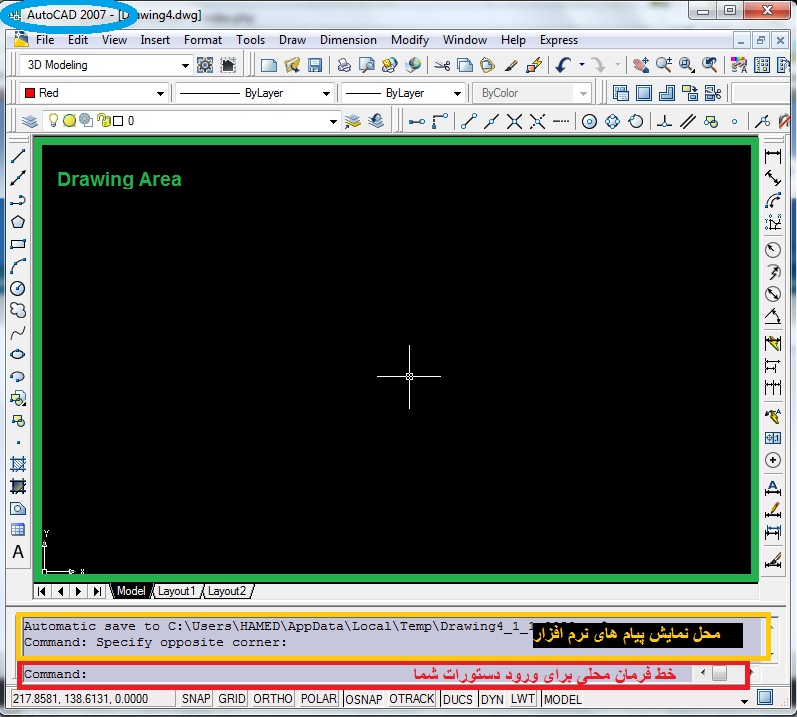Open the Dimension menu
Viewport: 797px width, 717px height.
tap(348, 40)
